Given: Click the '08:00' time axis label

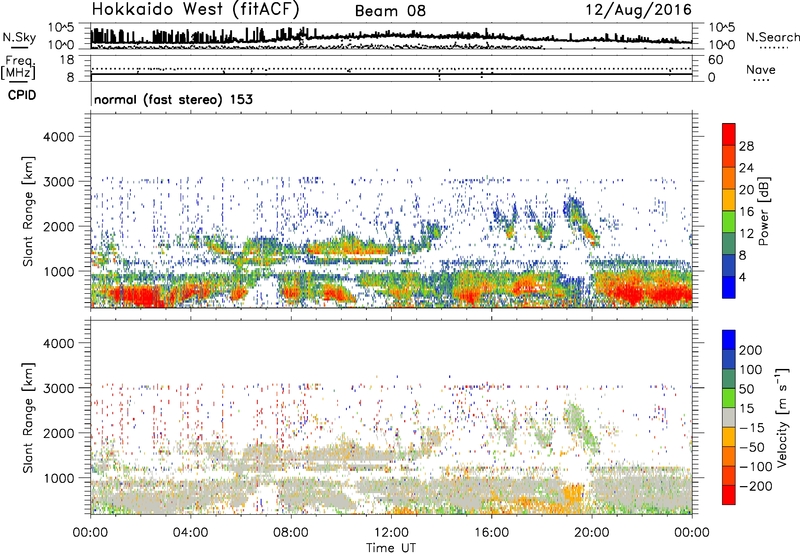Looking at the screenshot, I should tap(291, 533).
